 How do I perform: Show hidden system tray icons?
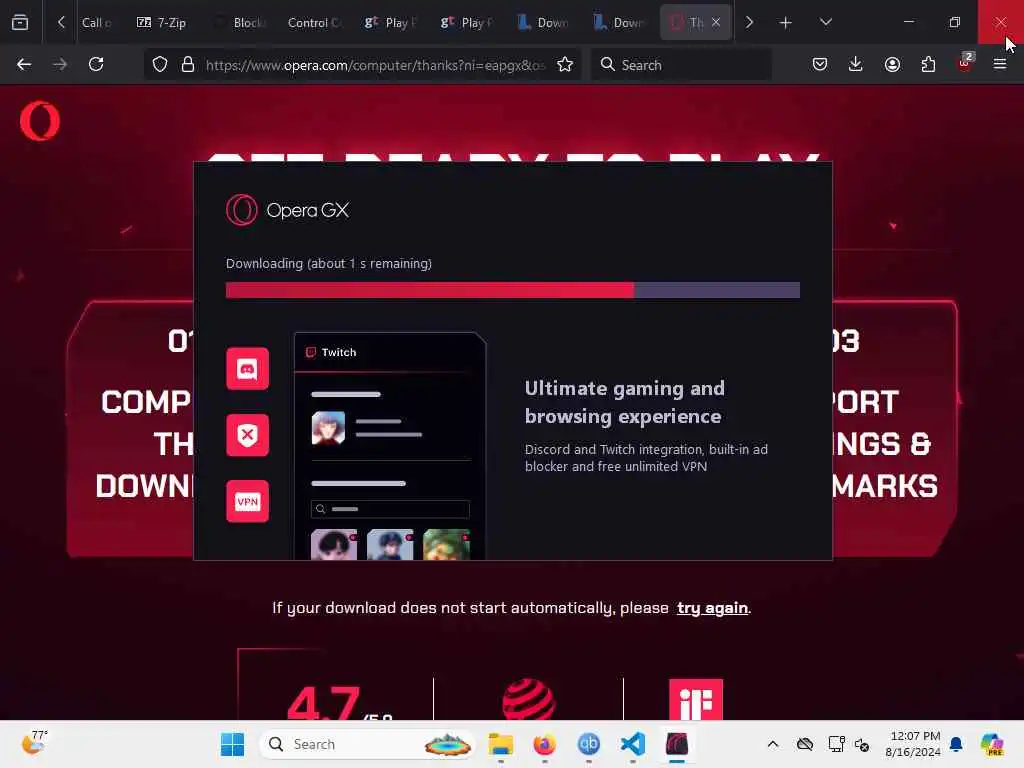pyautogui.click(x=773, y=744)
